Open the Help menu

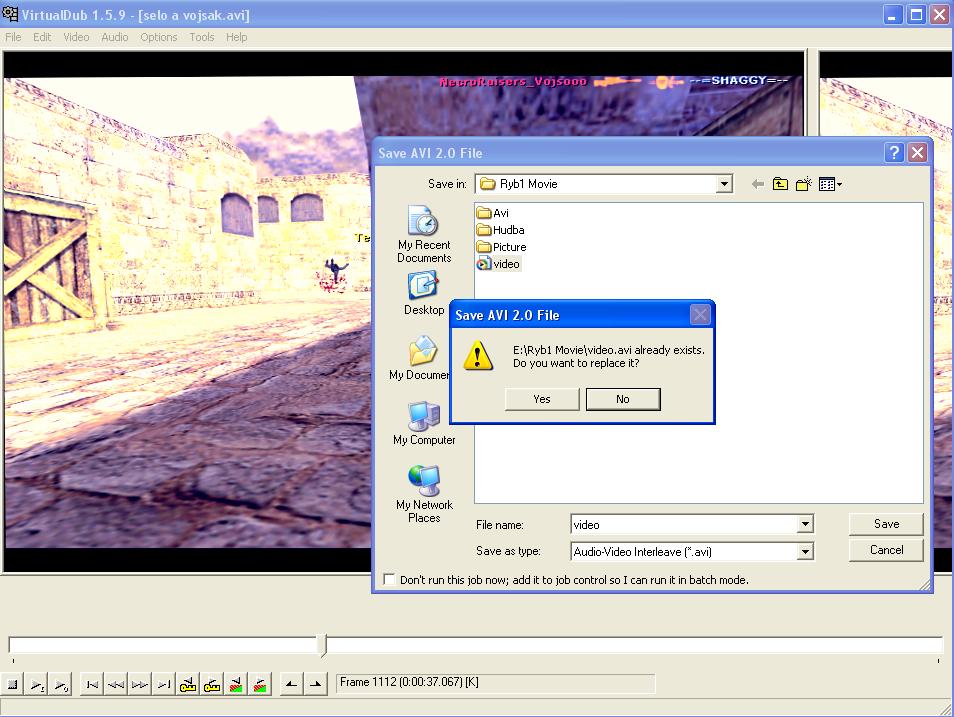click(237, 37)
